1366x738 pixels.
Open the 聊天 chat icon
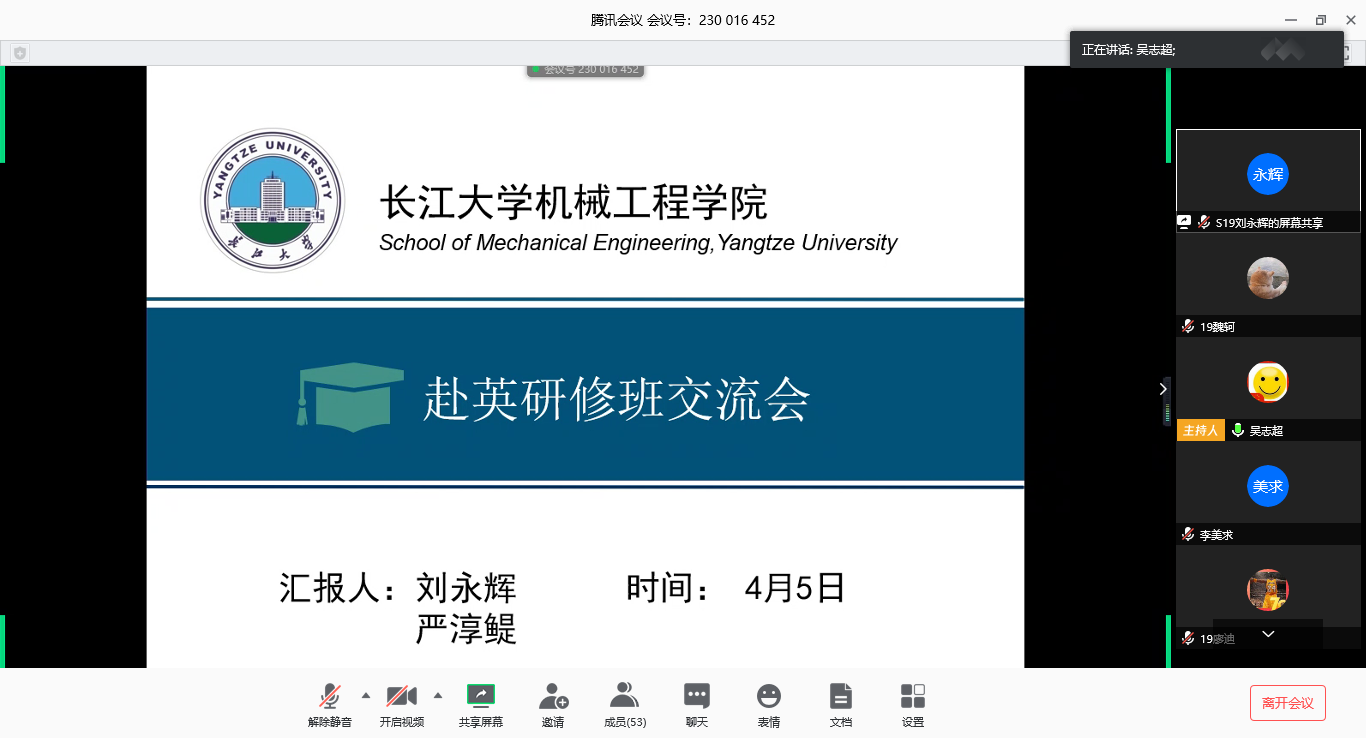tap(697, 696)
